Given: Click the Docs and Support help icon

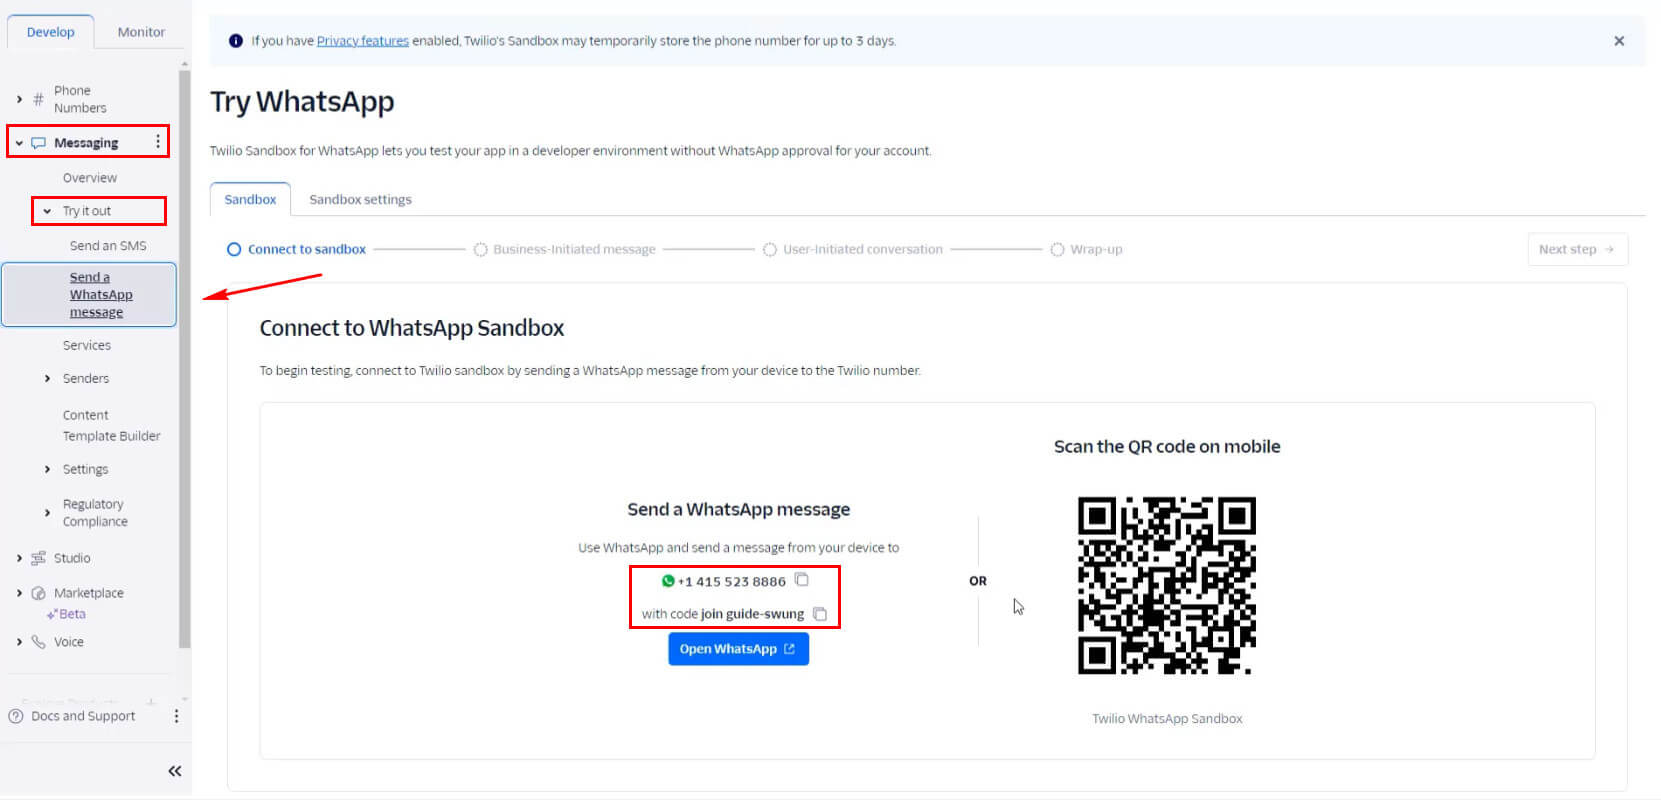Looking at the screenshot, I should pyautogui.click(x=15, y=716).
